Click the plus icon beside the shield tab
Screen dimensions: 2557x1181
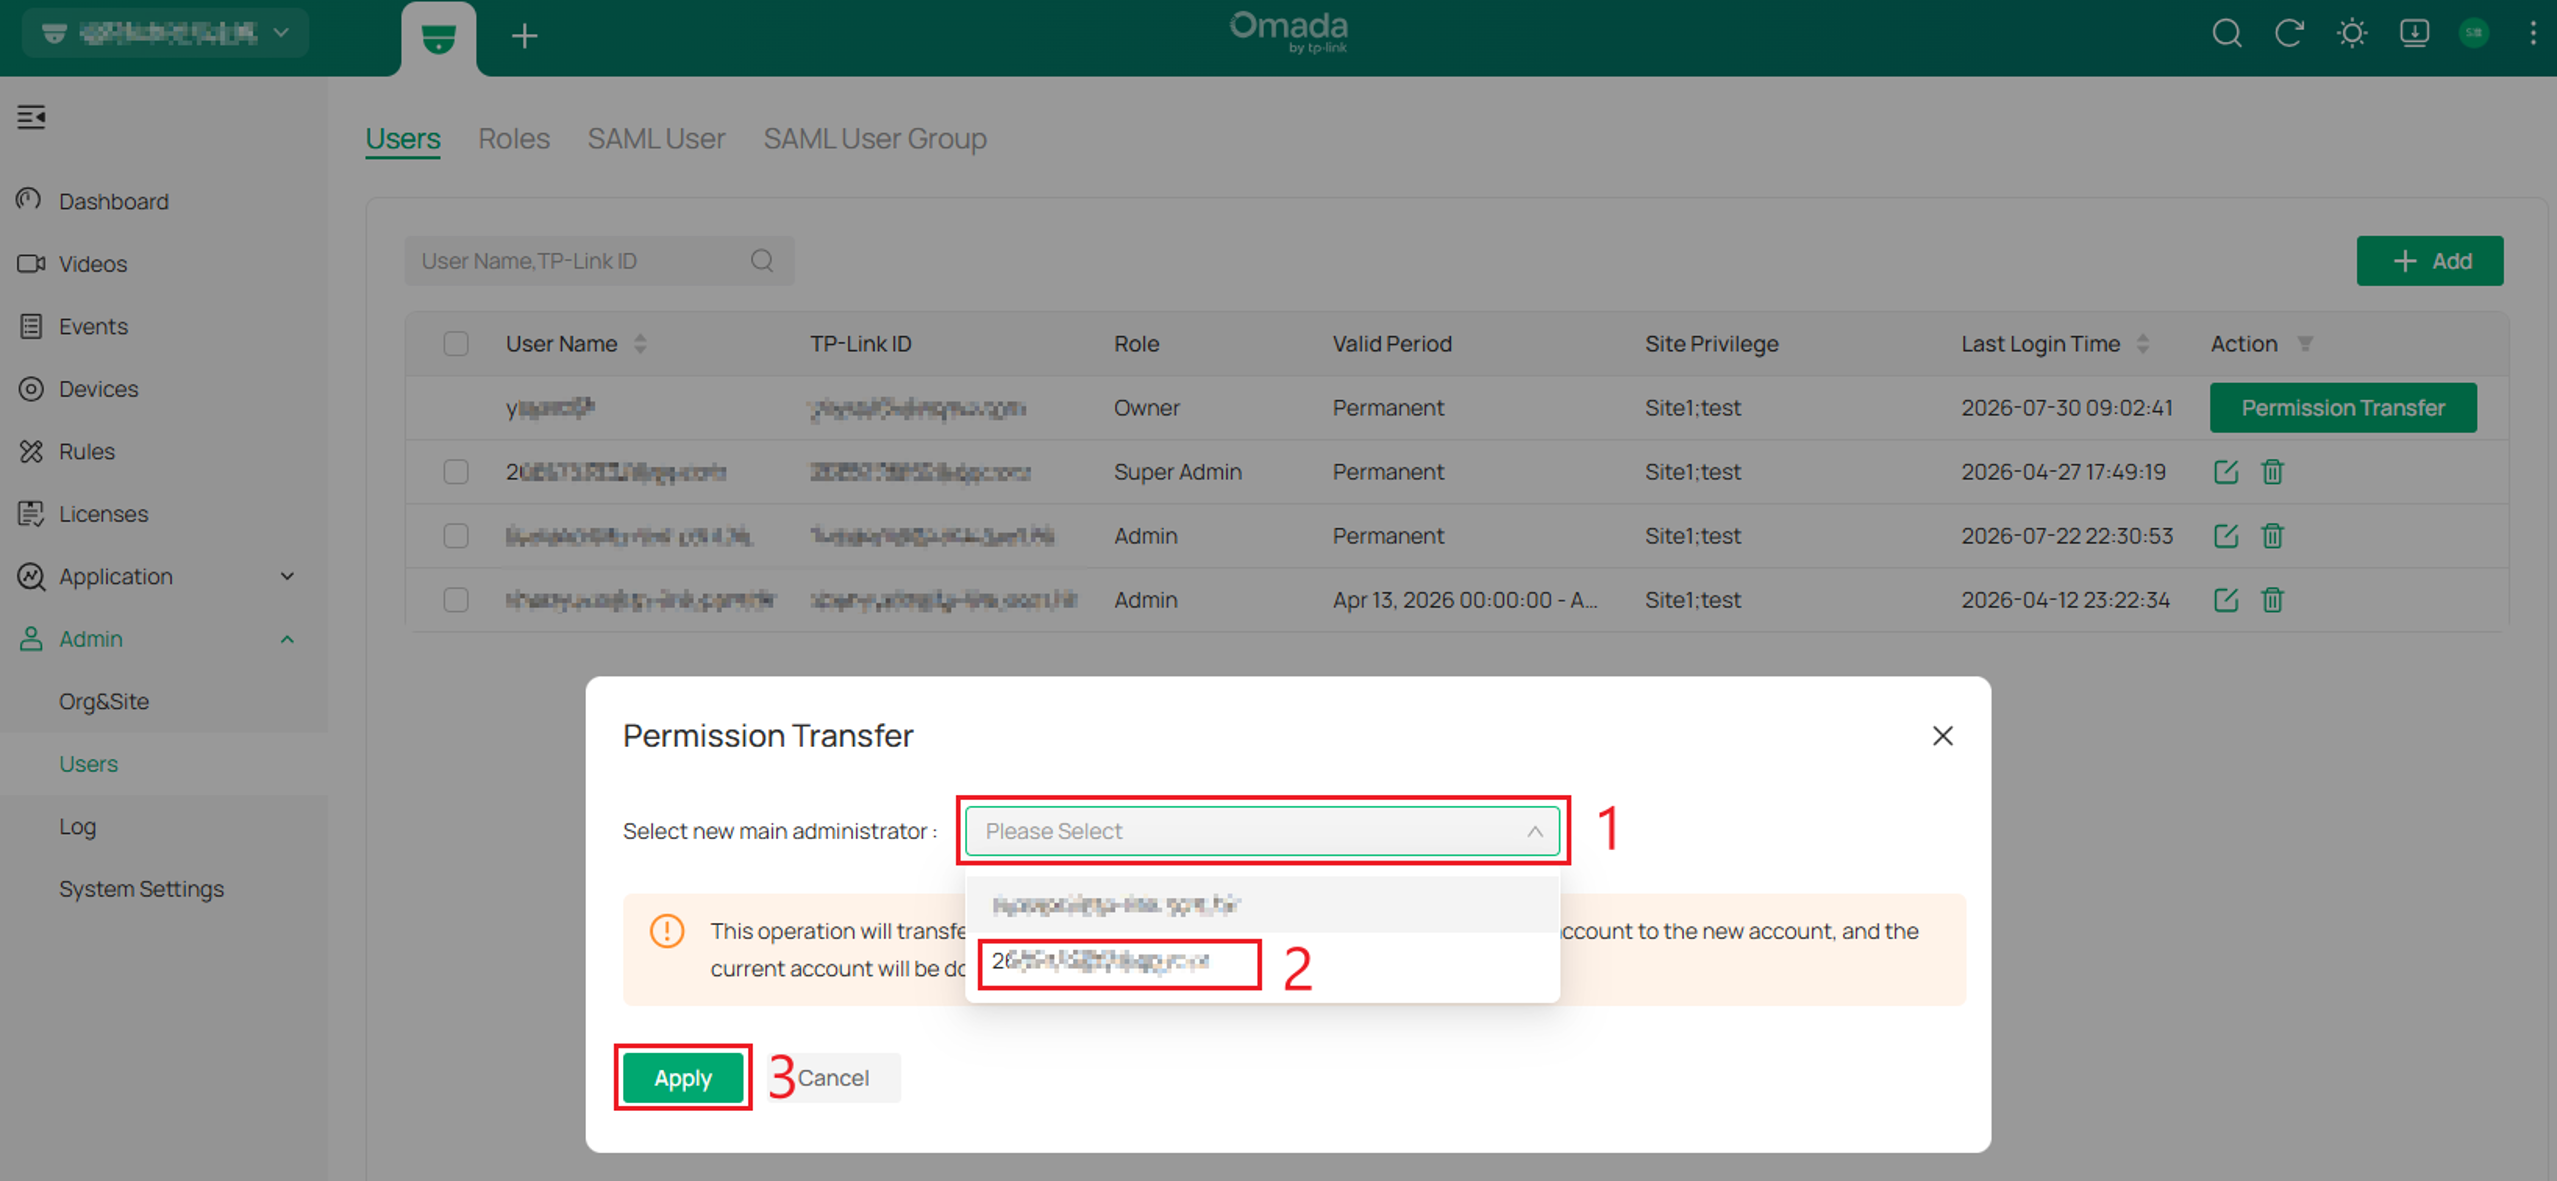[524, 37]
